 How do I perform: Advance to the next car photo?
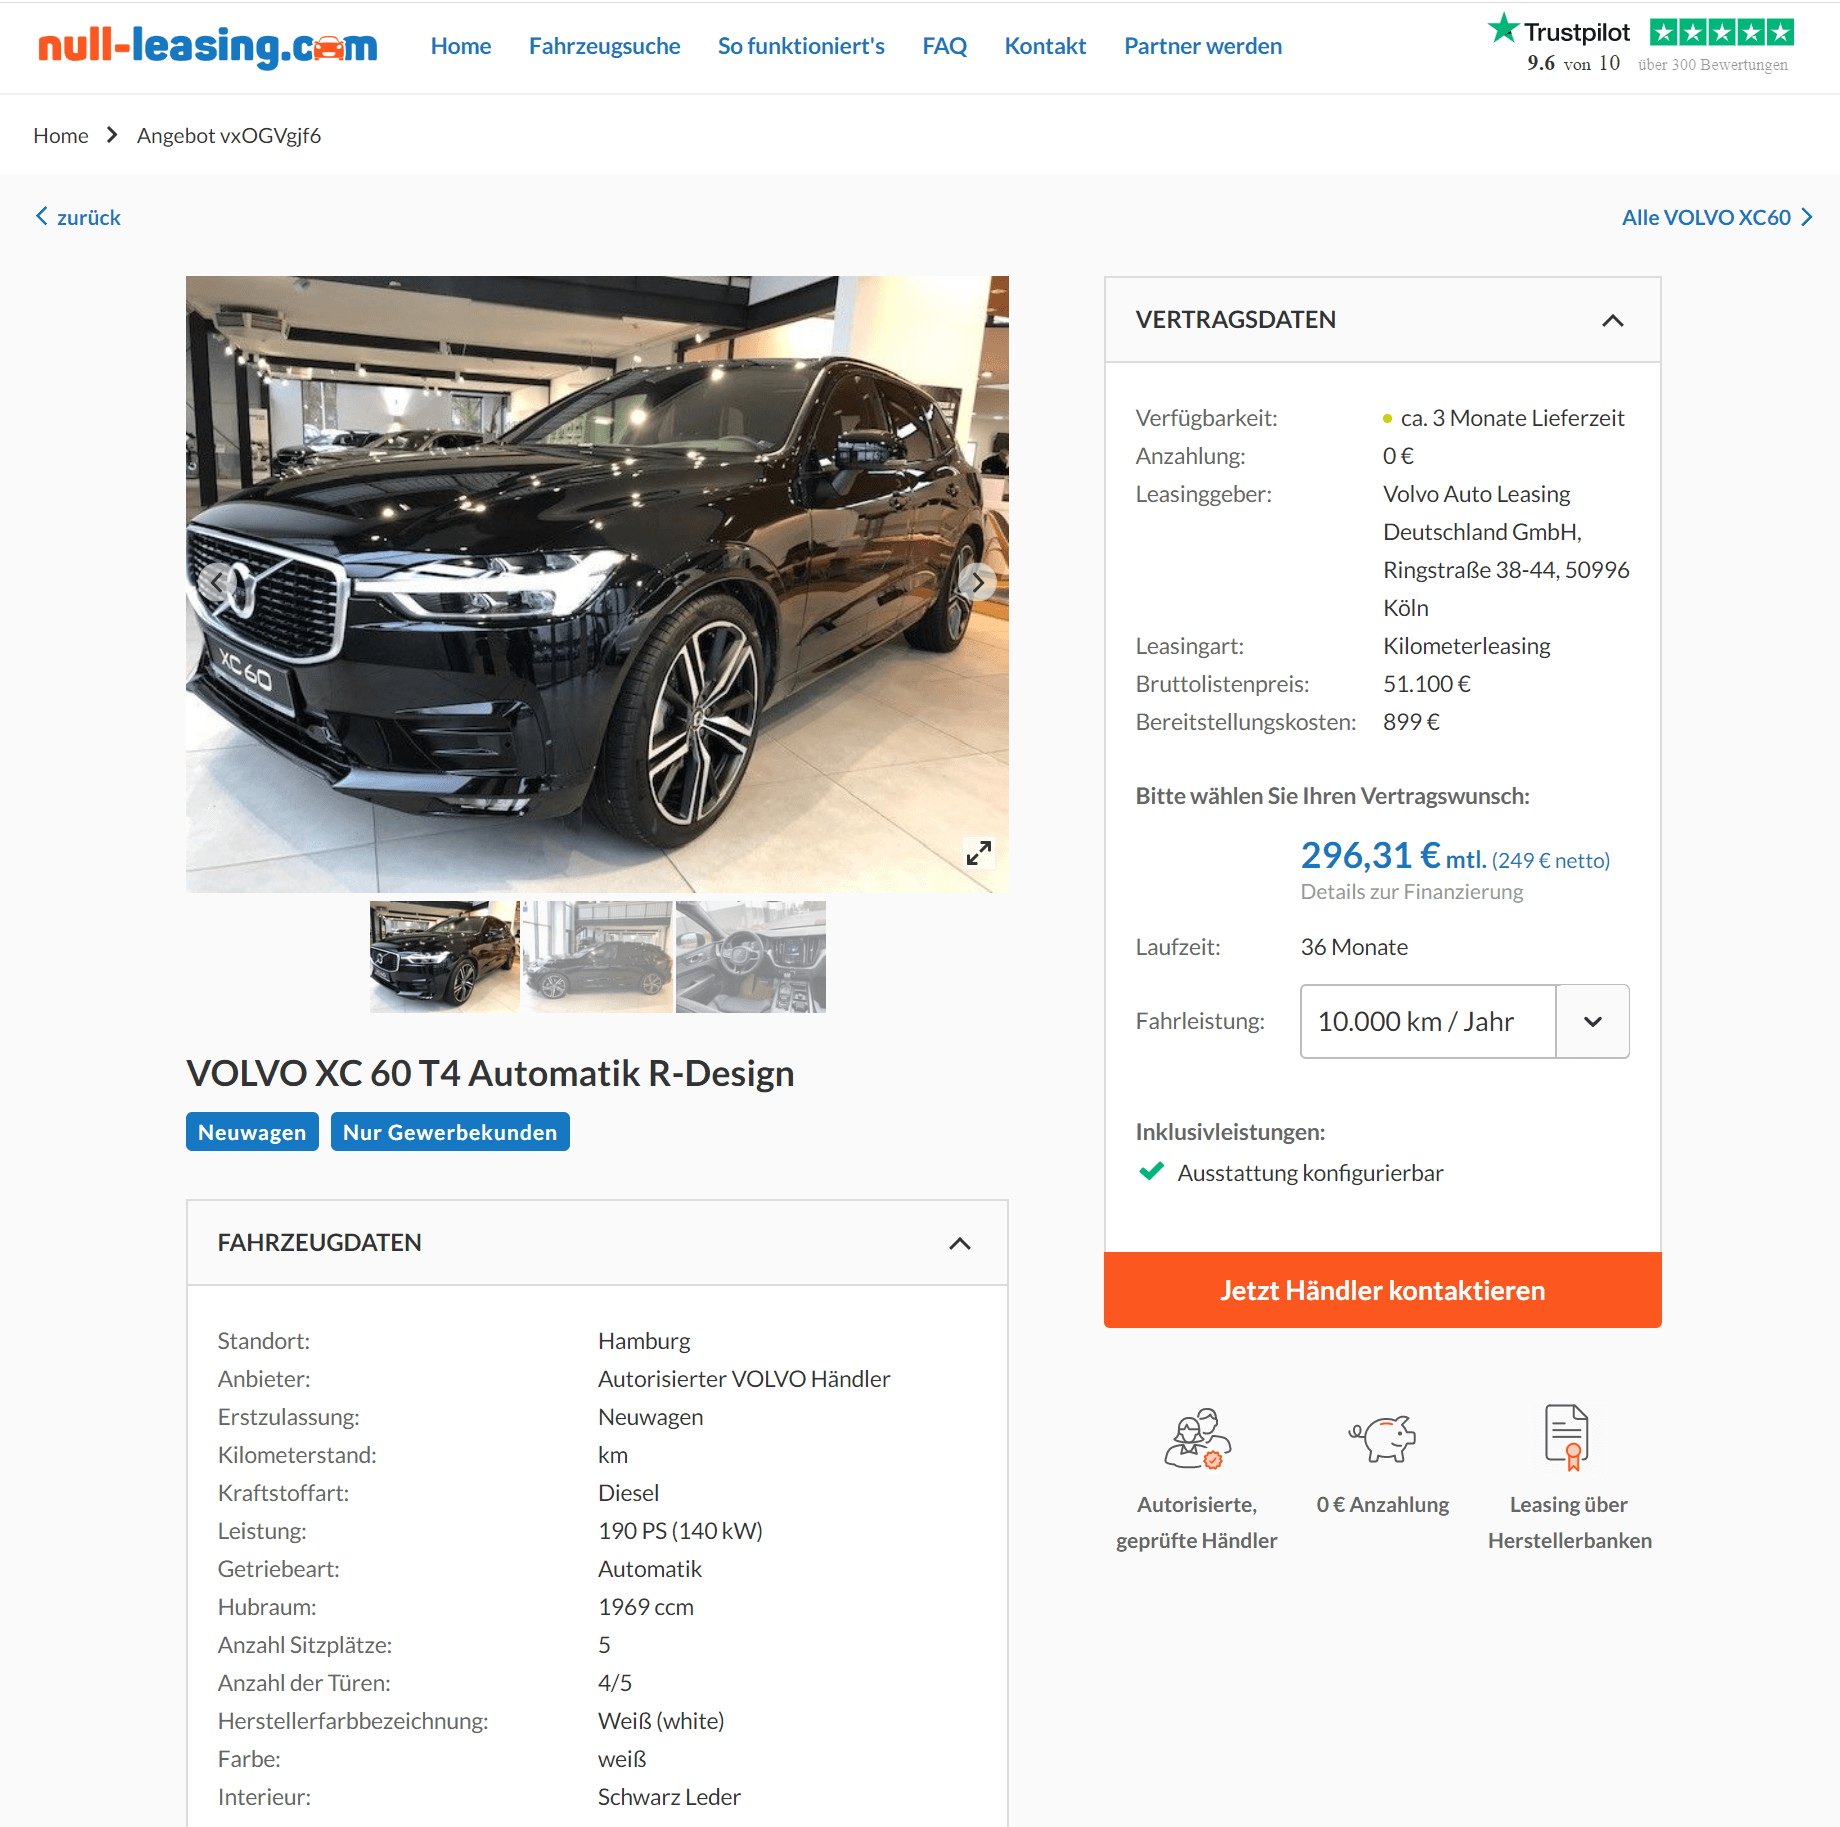click(x=977, y=582)
